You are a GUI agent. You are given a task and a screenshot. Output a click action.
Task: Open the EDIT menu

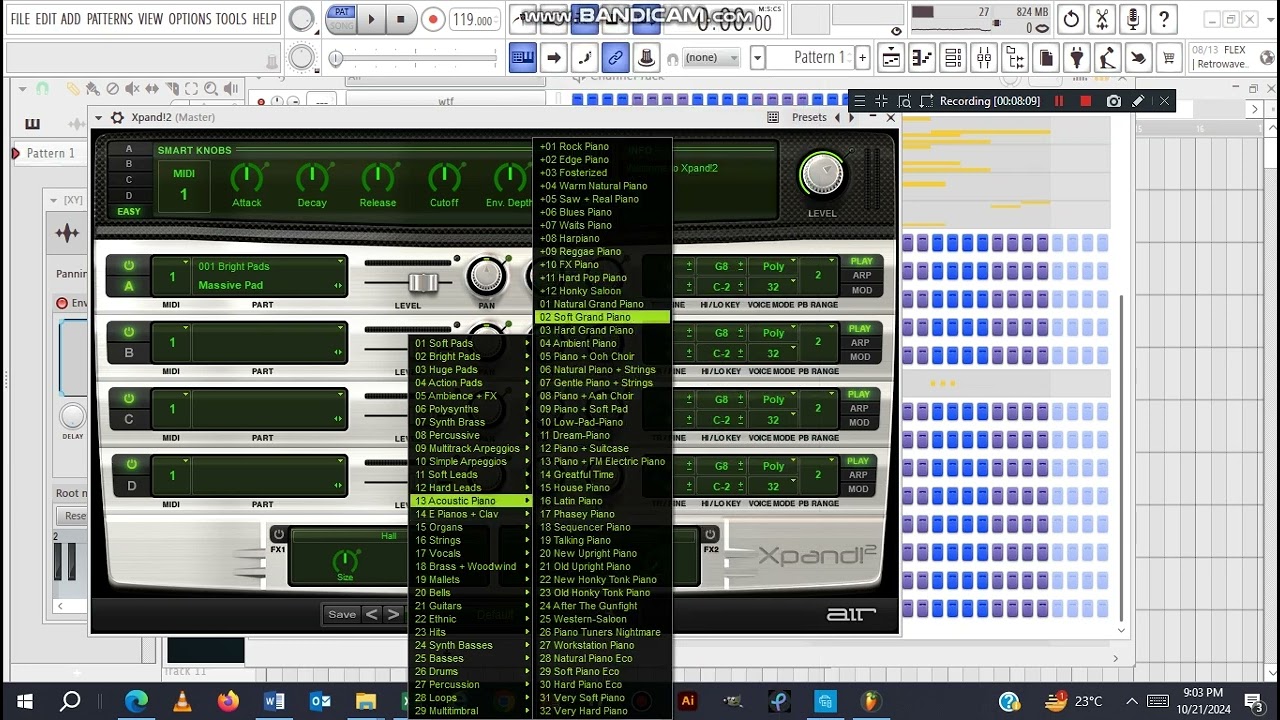46,19
